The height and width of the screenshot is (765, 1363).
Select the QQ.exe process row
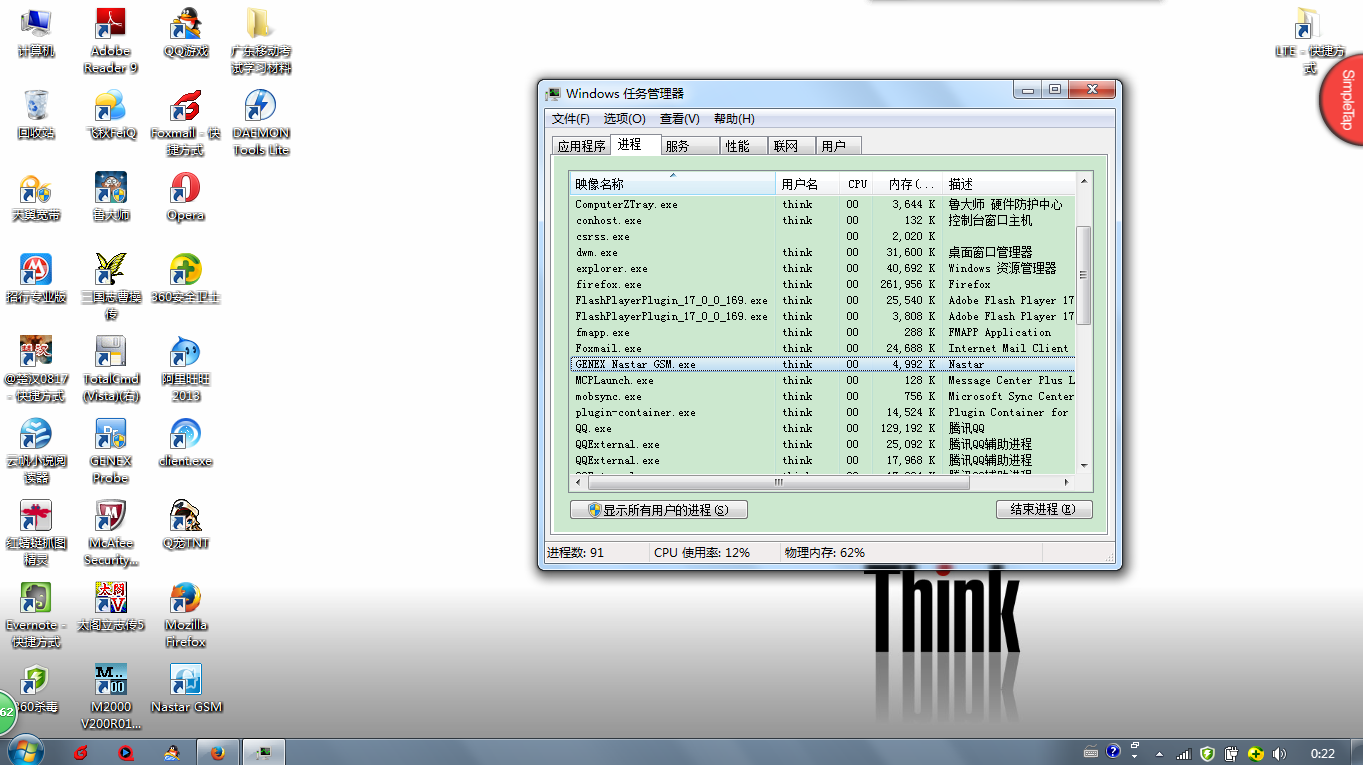click(823, 428)
